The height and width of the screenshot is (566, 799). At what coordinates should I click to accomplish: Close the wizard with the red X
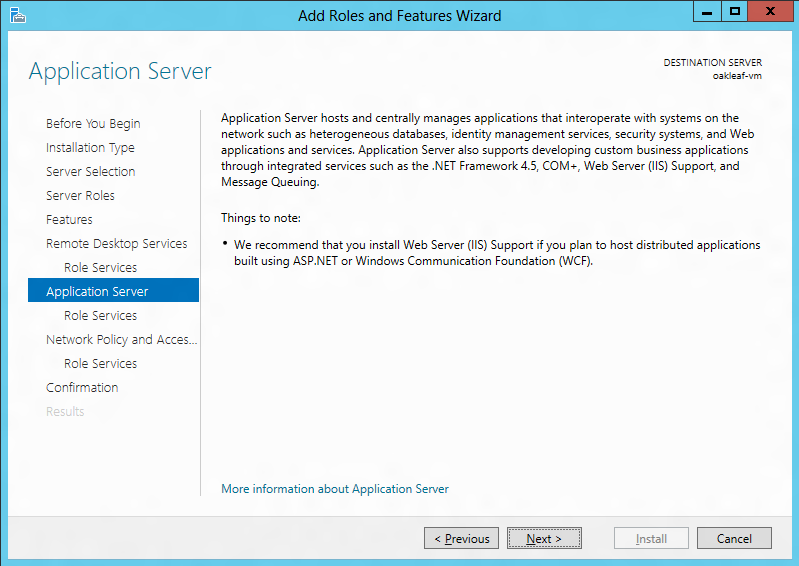(x=771, y=12)
